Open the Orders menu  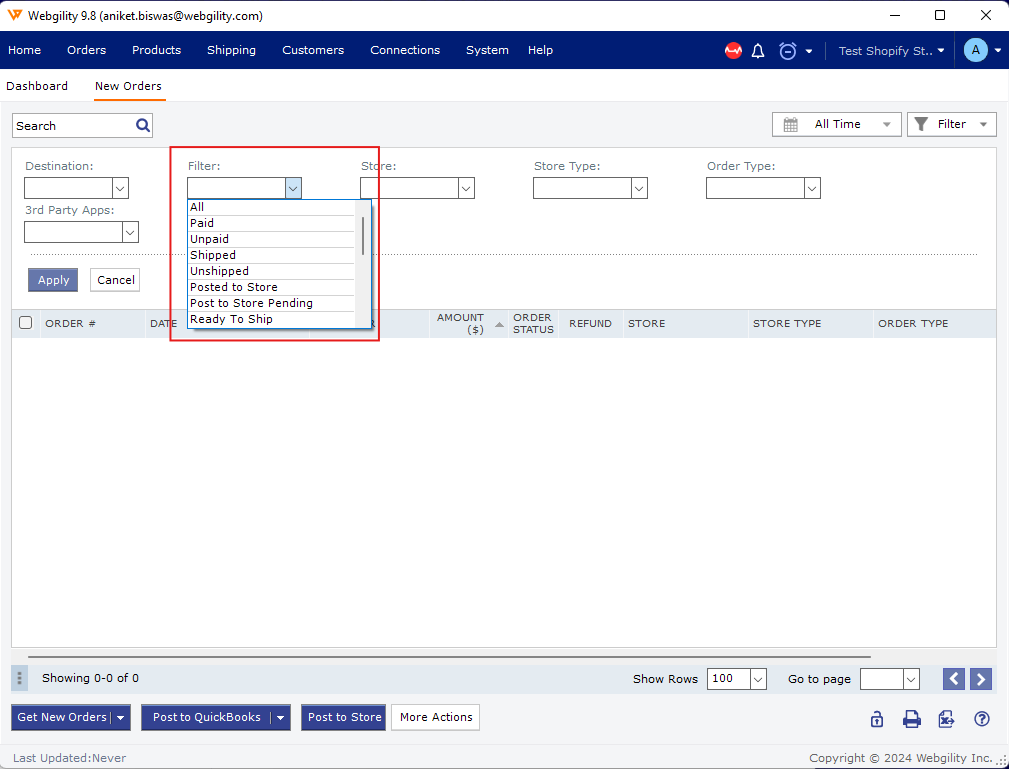[86, 50]
